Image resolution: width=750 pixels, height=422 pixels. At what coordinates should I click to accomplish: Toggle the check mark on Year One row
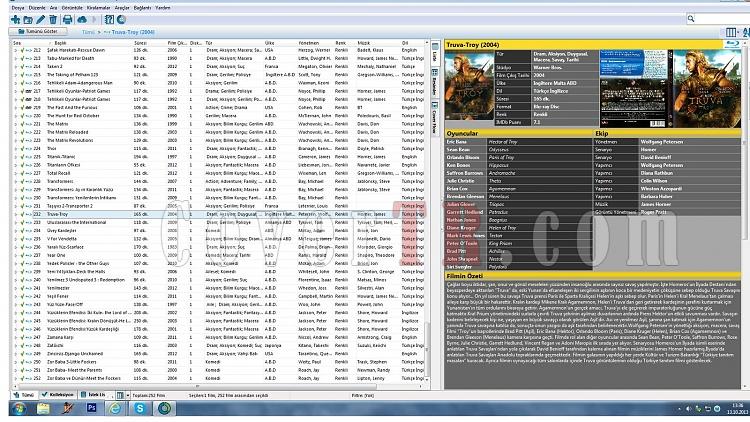pyautogui.click(x=22, y=255)
